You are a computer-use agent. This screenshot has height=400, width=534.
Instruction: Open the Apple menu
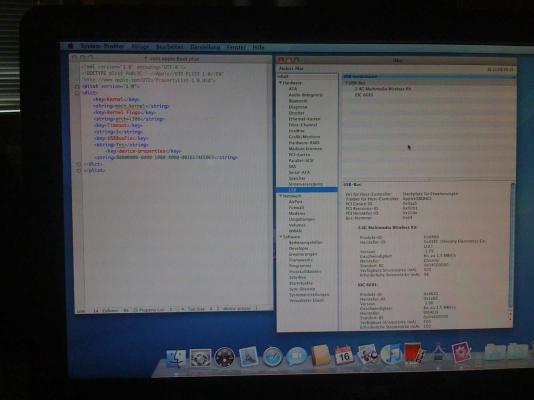point(70,46)
